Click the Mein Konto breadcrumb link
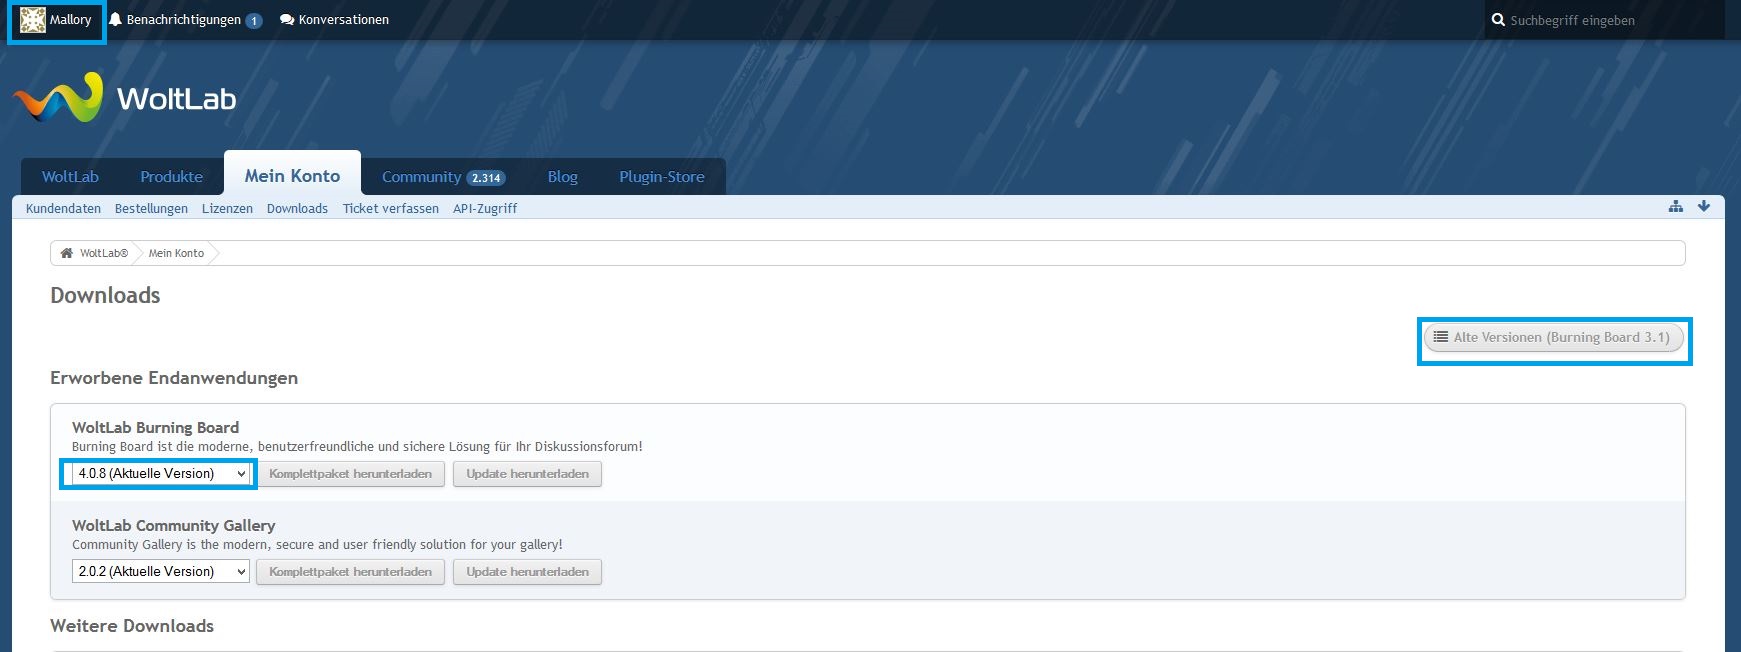 click(x=176, y=254)
